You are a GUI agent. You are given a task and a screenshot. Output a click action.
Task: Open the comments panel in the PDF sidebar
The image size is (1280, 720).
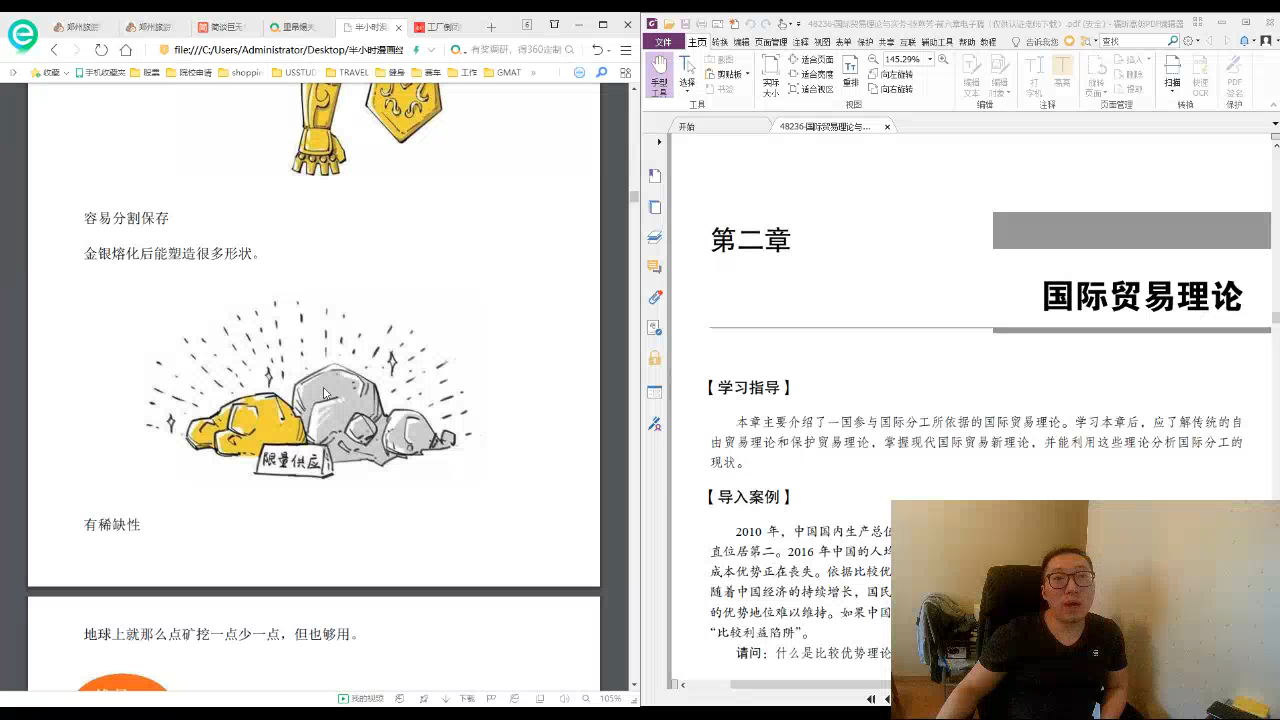click(x=655, y=267)
